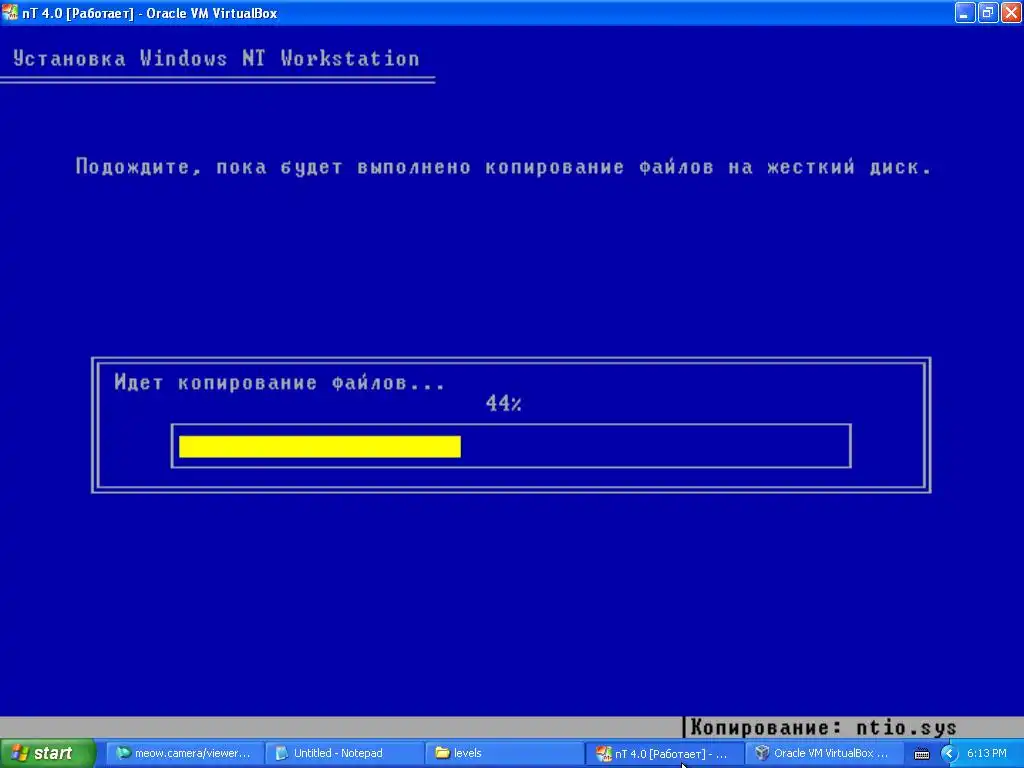1024x768 pixels.
Task: Click the 44% progress percentage text
Action: click(x=504, y=403)
